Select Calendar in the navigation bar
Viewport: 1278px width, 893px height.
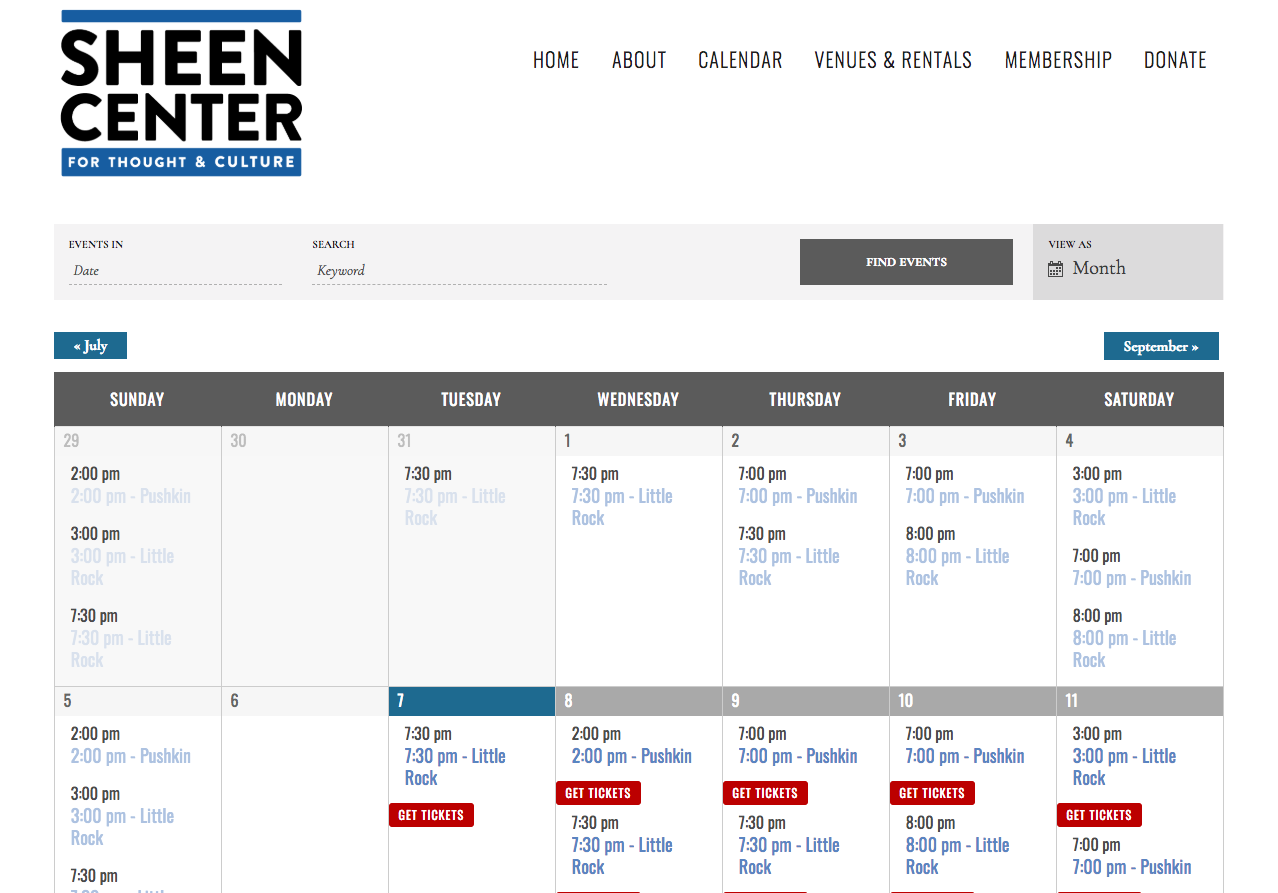pyautogui.click(x=740, y=60)
